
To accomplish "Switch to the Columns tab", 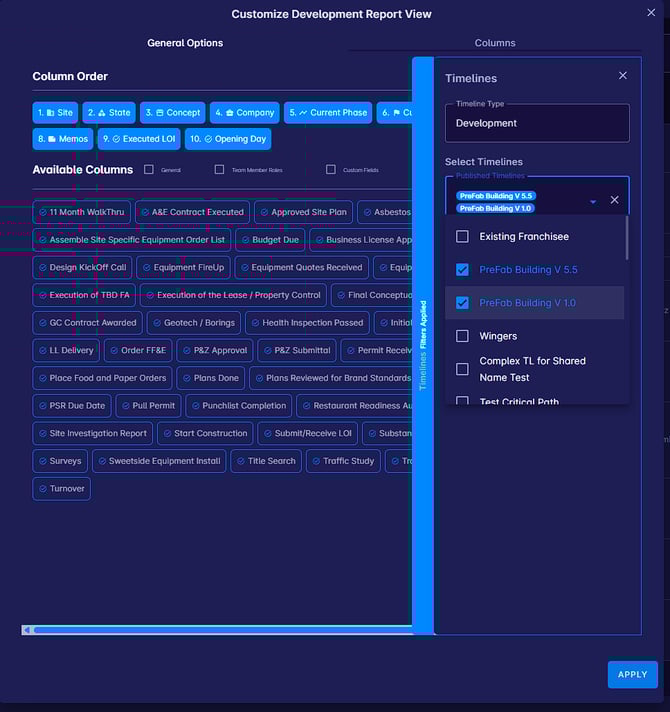I will tap(495, 43).
